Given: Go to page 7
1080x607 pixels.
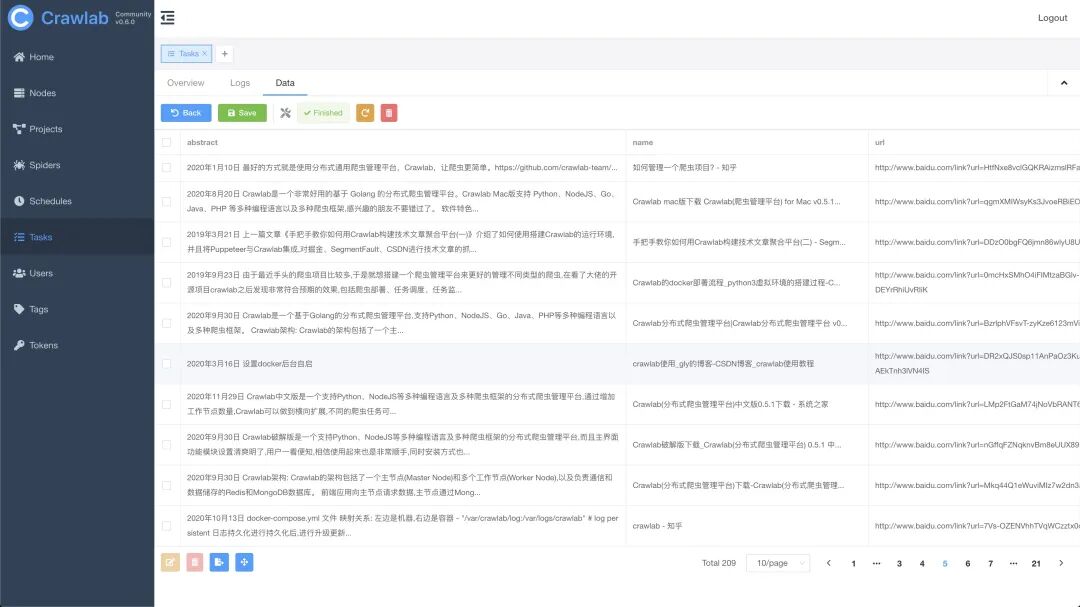Looking at the screenshot, I should [990, 564].
